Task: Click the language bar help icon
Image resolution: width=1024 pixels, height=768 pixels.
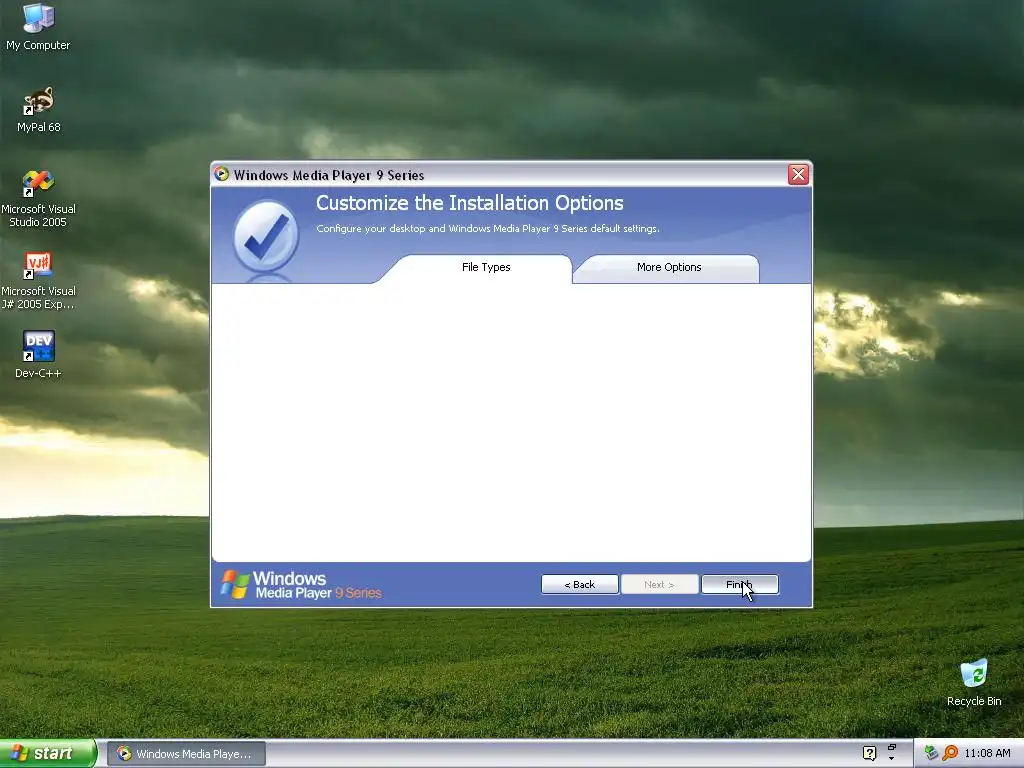Action: 869,753
